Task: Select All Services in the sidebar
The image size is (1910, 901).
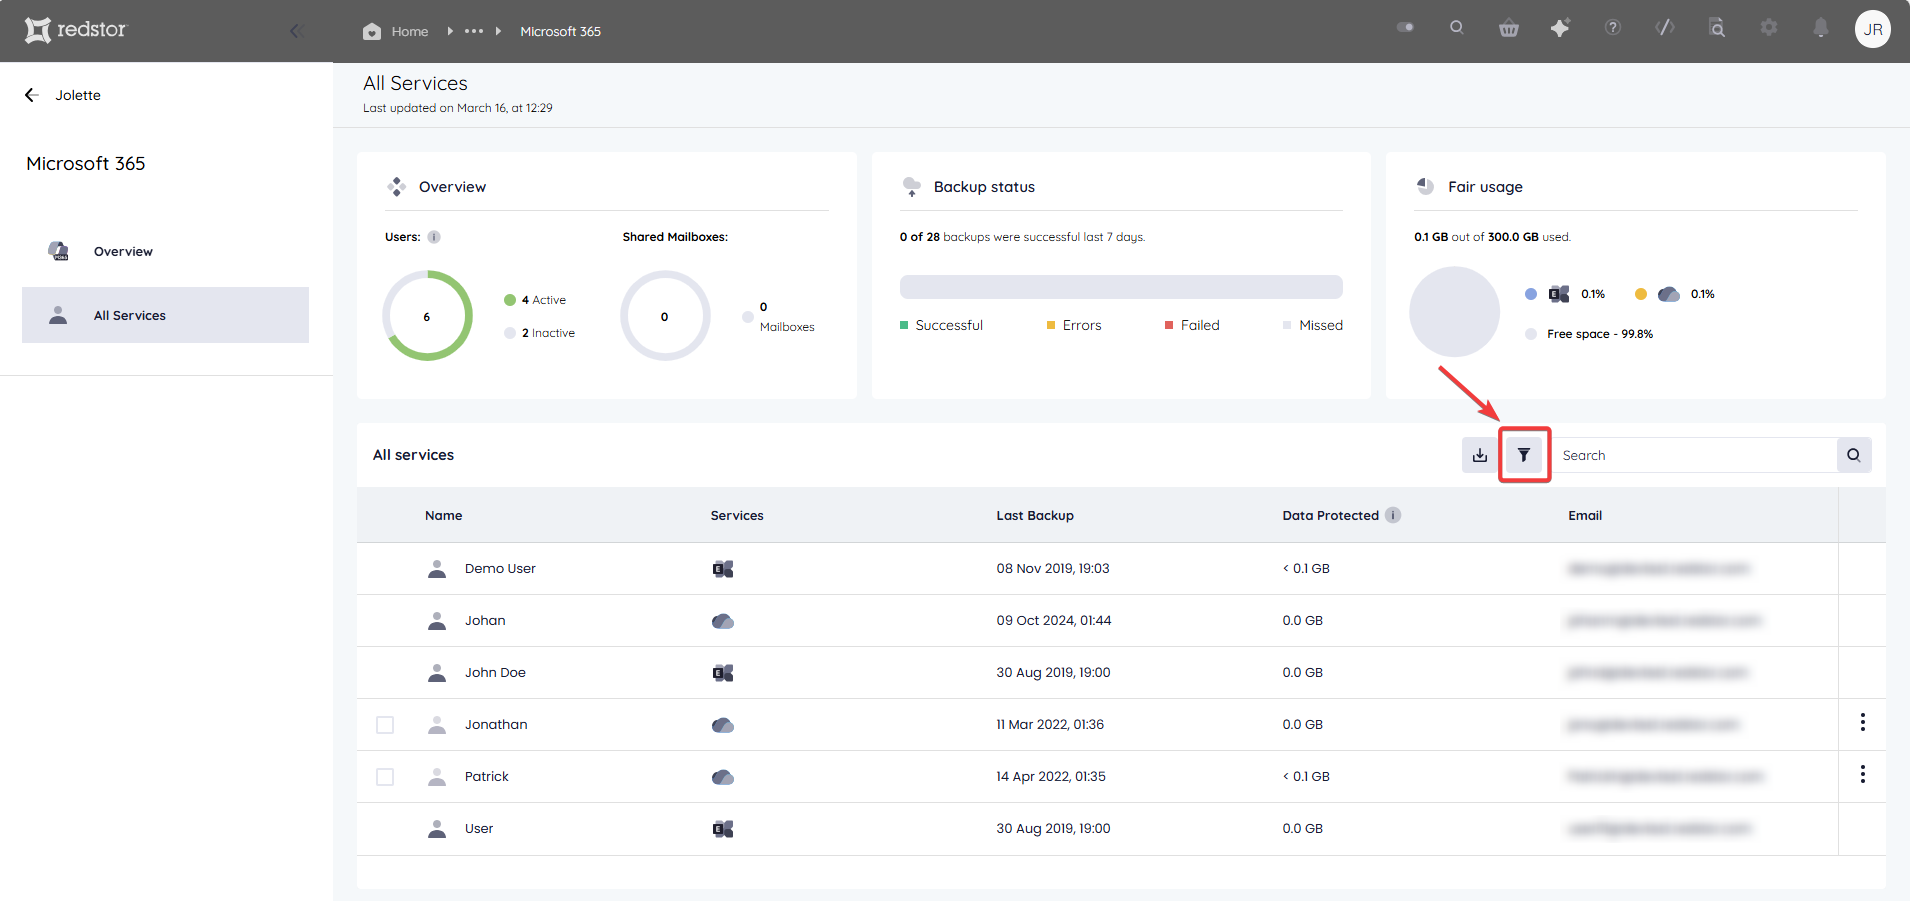Action: pos(165,315)
